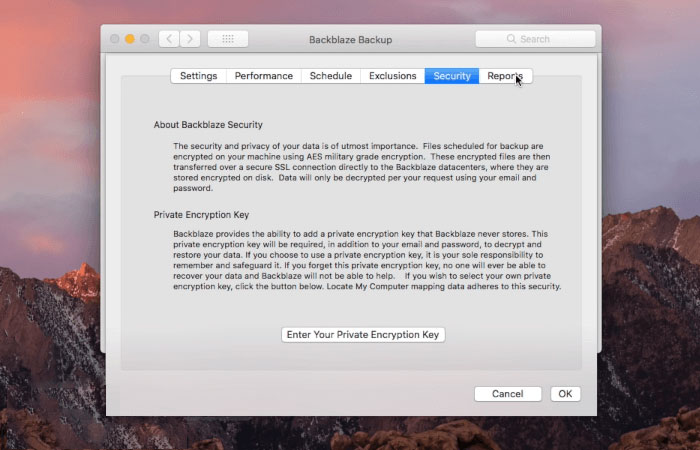
Task: Open the Performance tab
Action: pyautogui.click(x=264, y=76)
